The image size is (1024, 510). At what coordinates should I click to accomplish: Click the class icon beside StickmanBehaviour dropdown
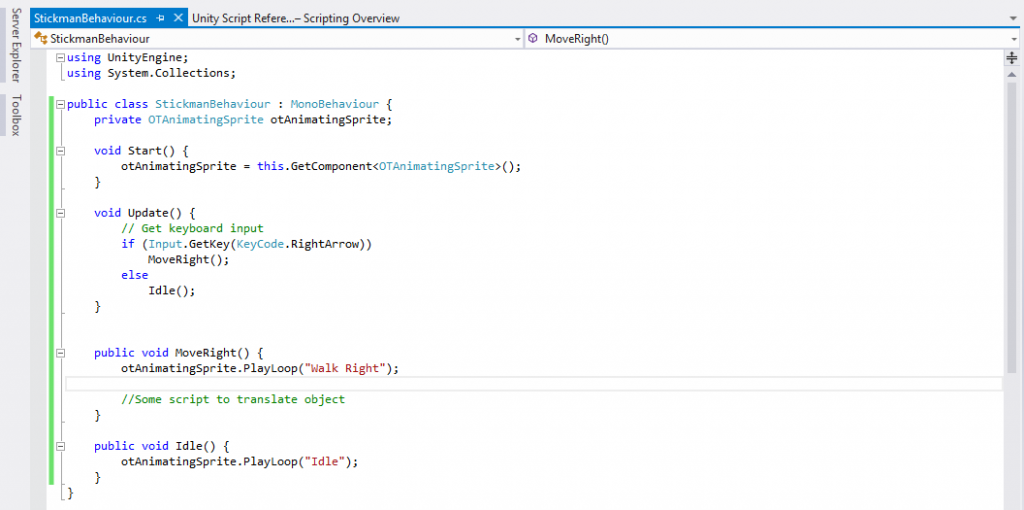tap(41, 39)
